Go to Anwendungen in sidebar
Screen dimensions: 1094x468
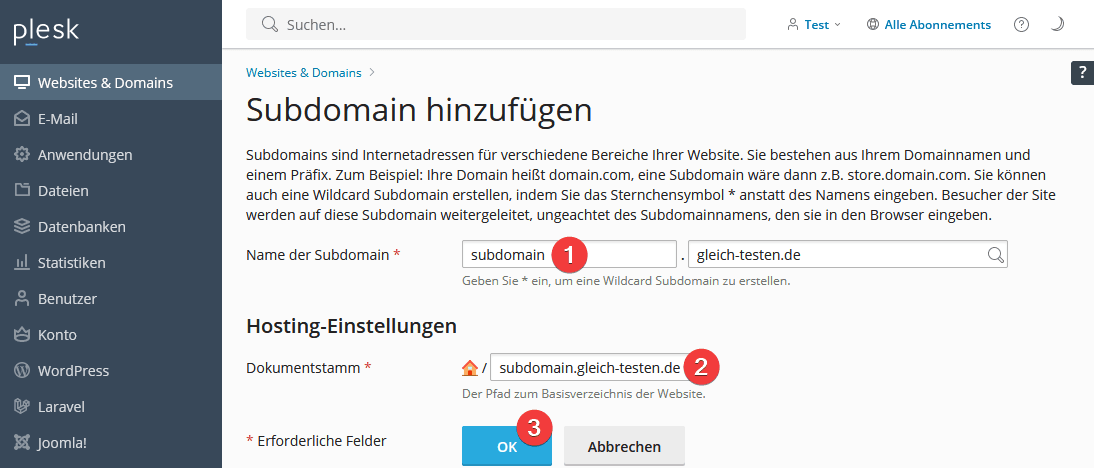pos(111,155)
